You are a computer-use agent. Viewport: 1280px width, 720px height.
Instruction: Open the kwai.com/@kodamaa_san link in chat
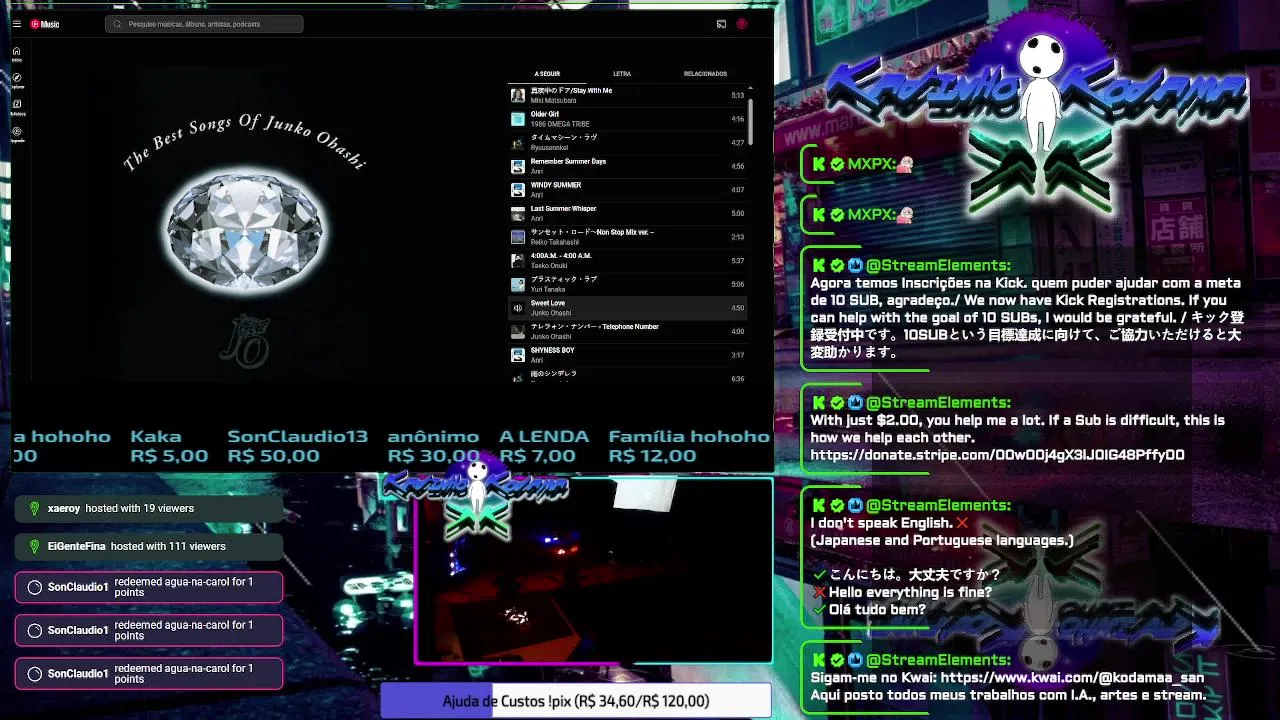pos(1074,678)
